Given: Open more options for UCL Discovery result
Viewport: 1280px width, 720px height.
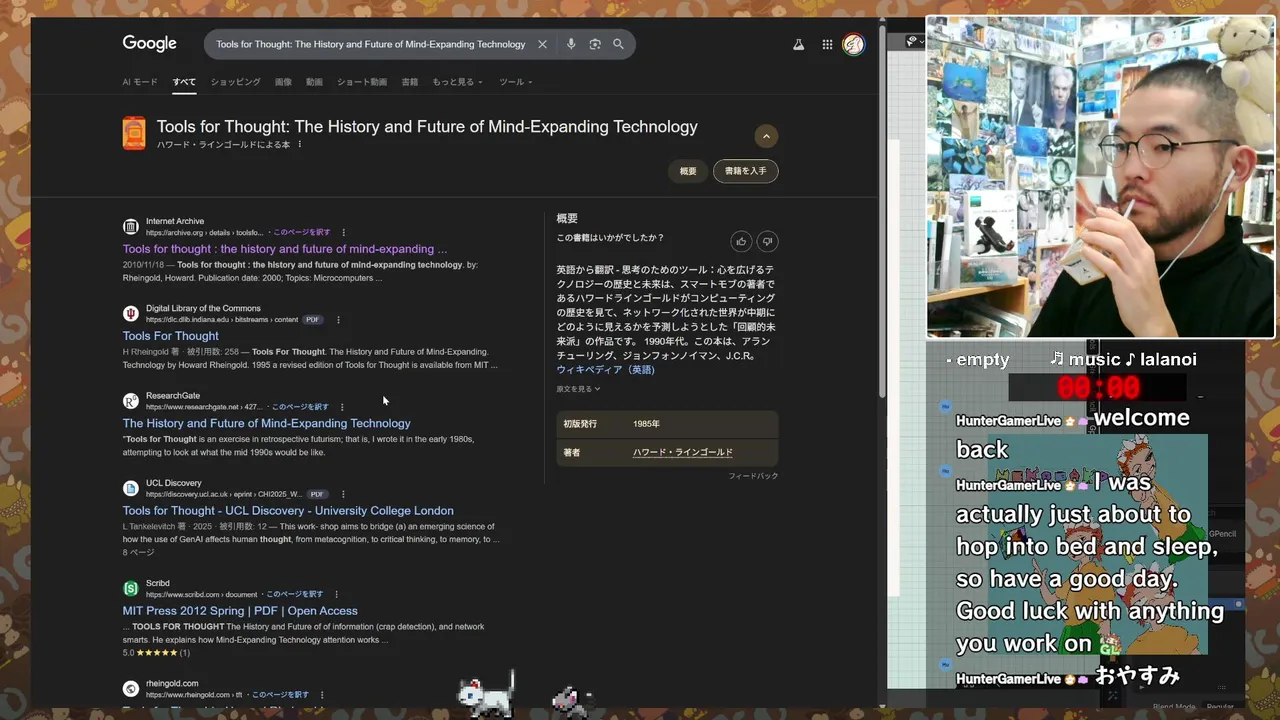Looking at the screenshot, I should point(343,494).
